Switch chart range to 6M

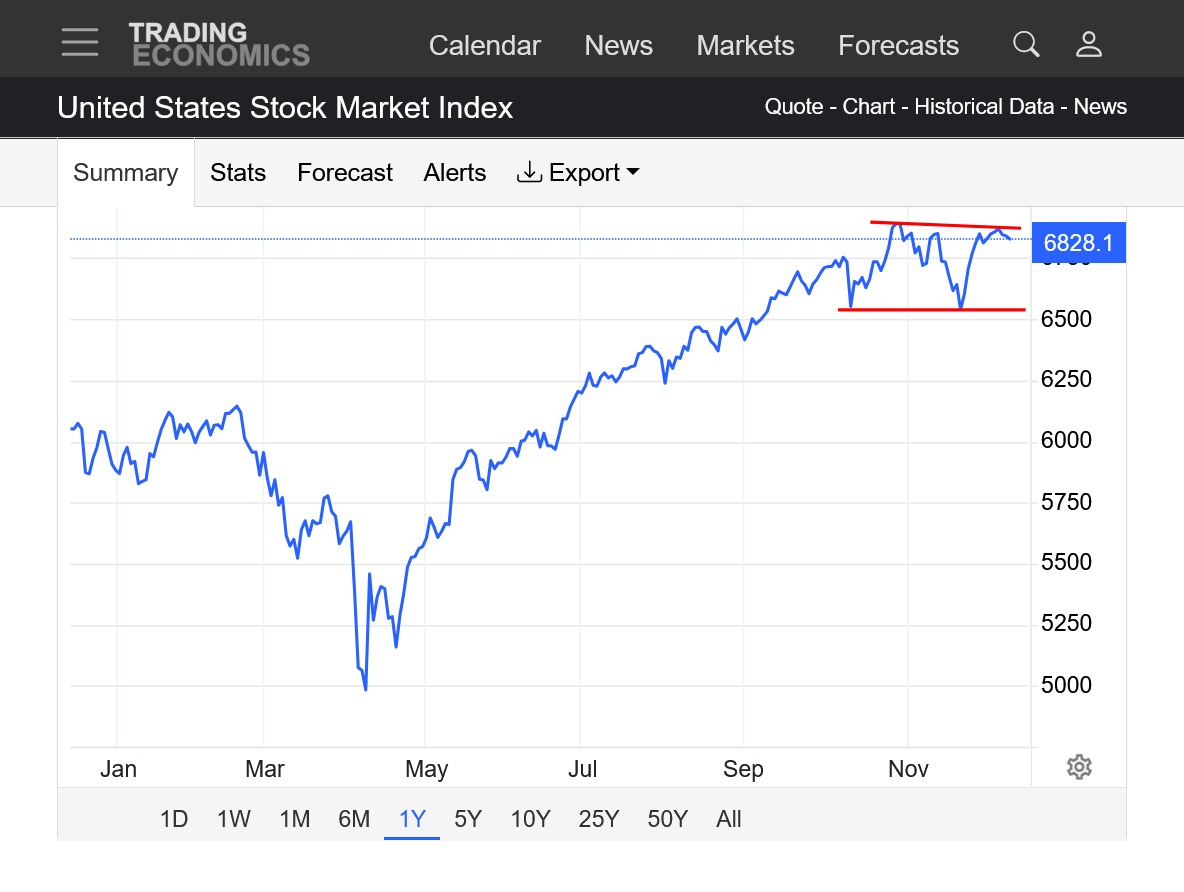click(354, 820)
